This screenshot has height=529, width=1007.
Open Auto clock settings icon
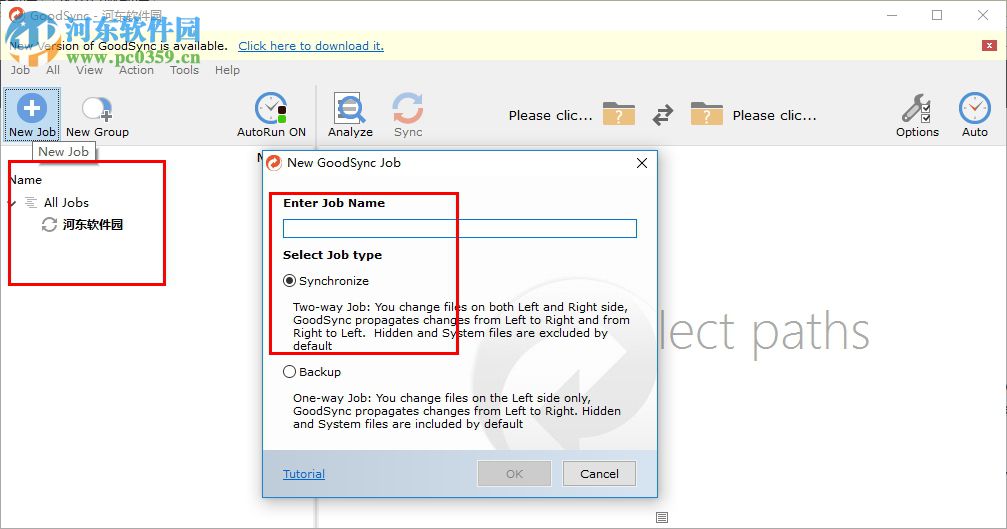[974, 108]
